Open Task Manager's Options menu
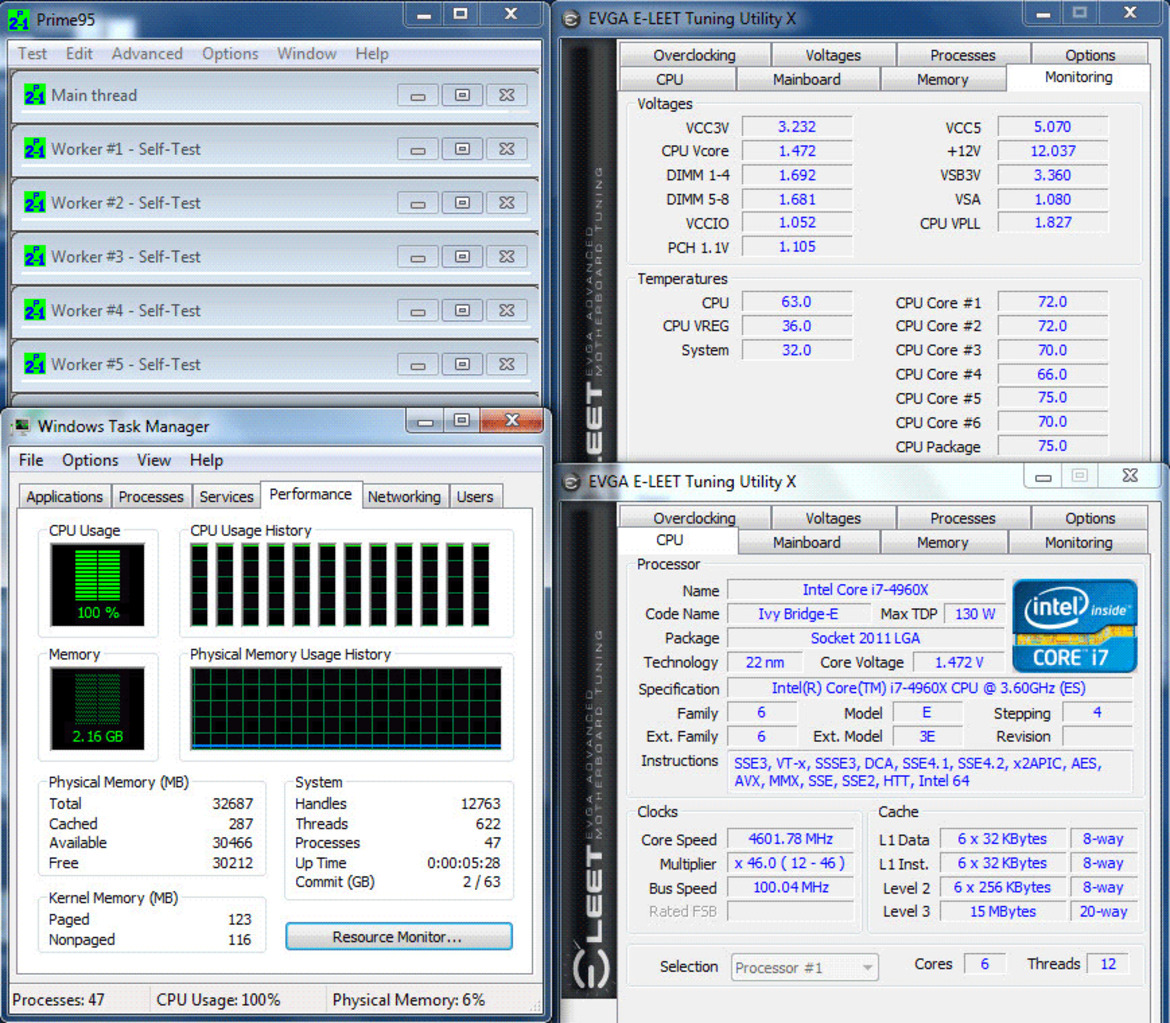Screen dimensions: 1170x1023 (90, 460)
